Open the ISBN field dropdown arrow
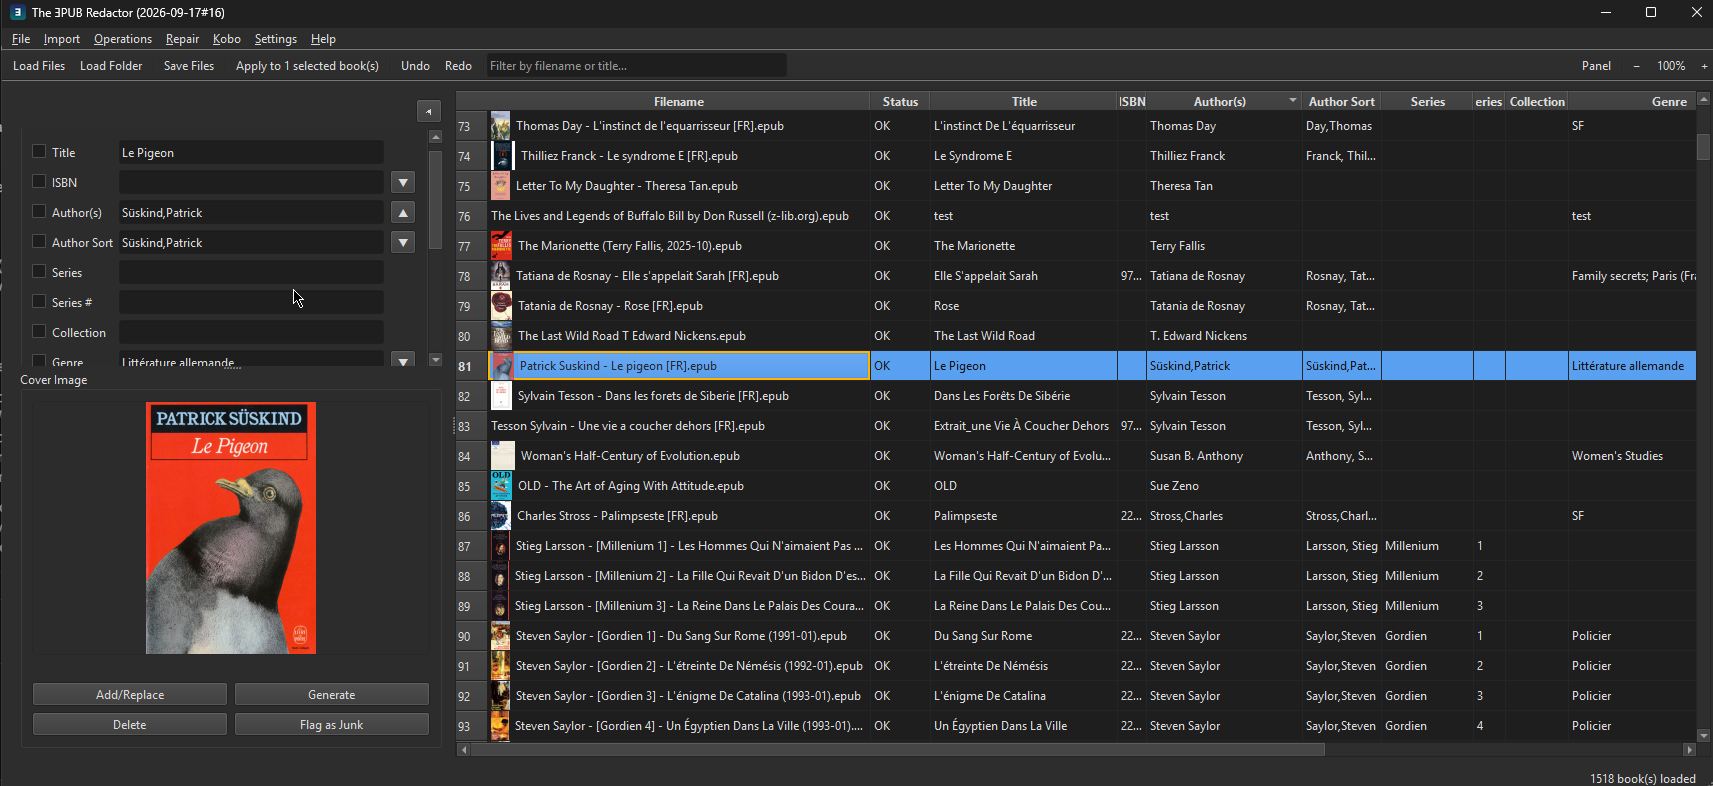The height and width of the screenshot is (786, 1713). 403,182
